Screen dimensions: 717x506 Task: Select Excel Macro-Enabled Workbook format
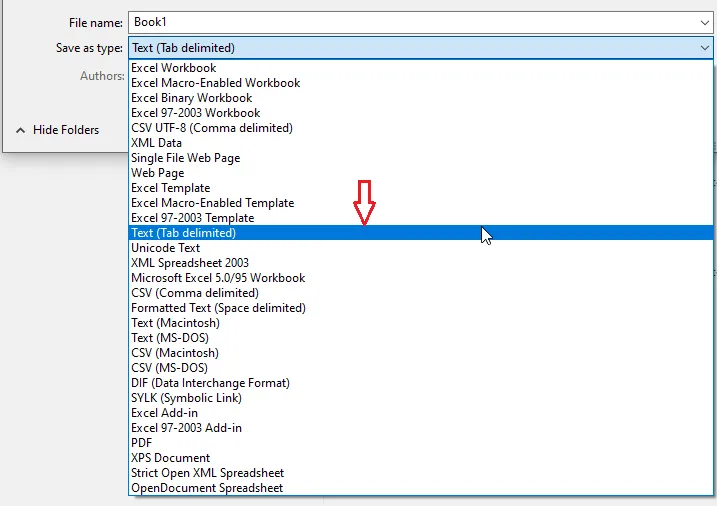[x=421, y=83]
